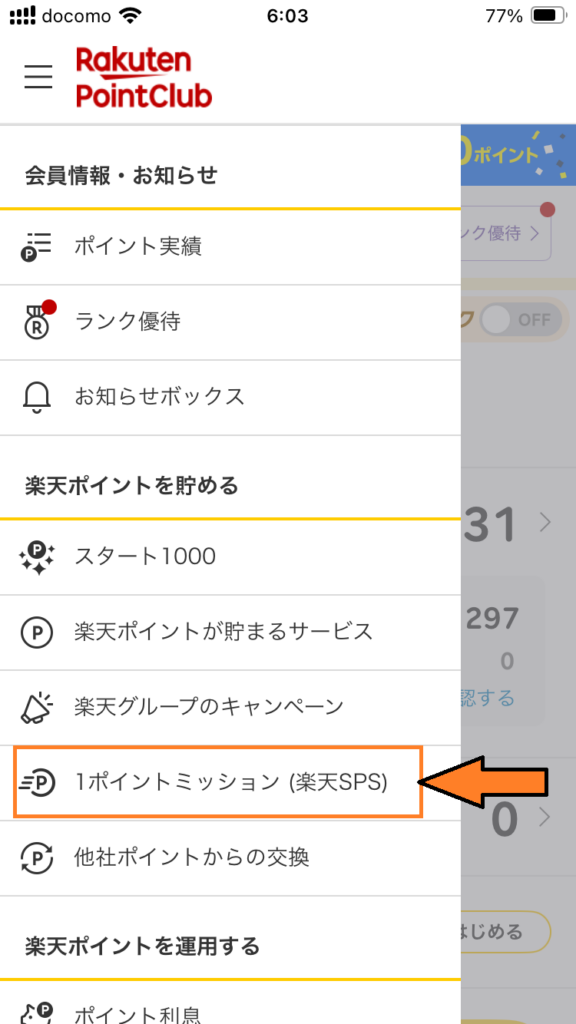Screen dimensions: 576x1024
Task: Tap the 1ポイントミッション P icon
Action: click(x=37, y=782)
